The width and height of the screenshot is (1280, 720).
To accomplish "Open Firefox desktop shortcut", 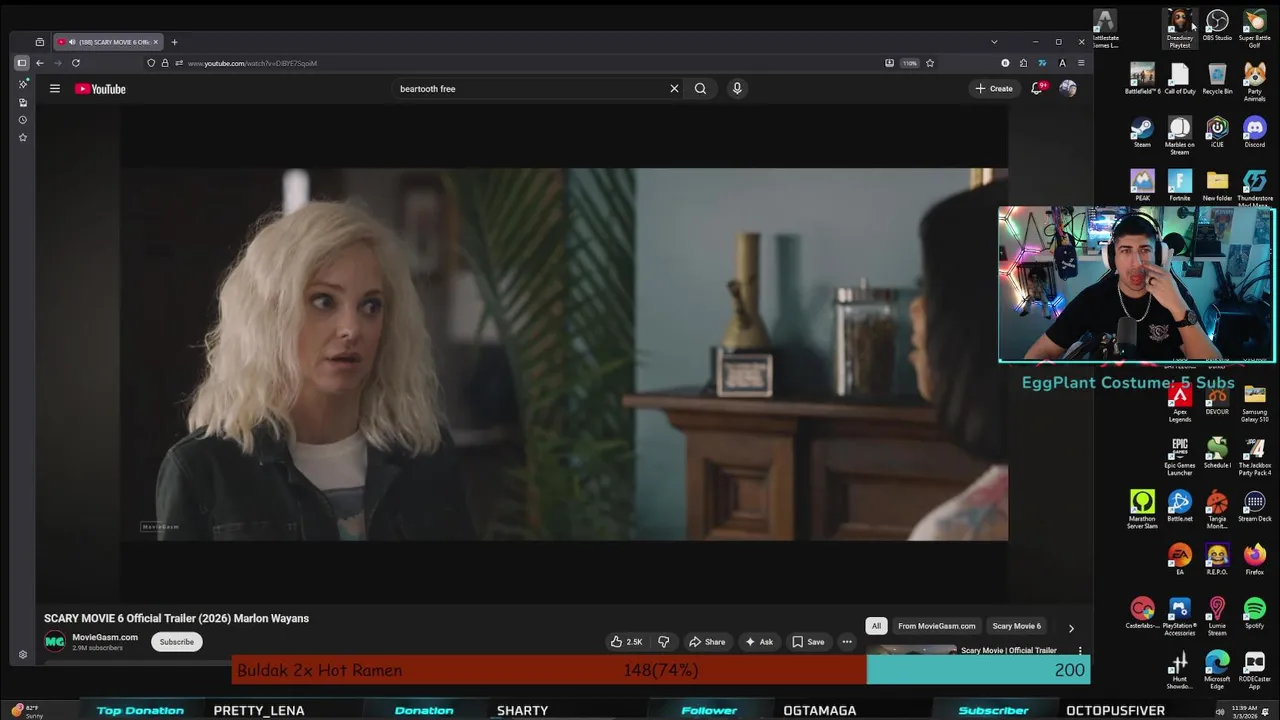I will click(x=1254, y=560).
